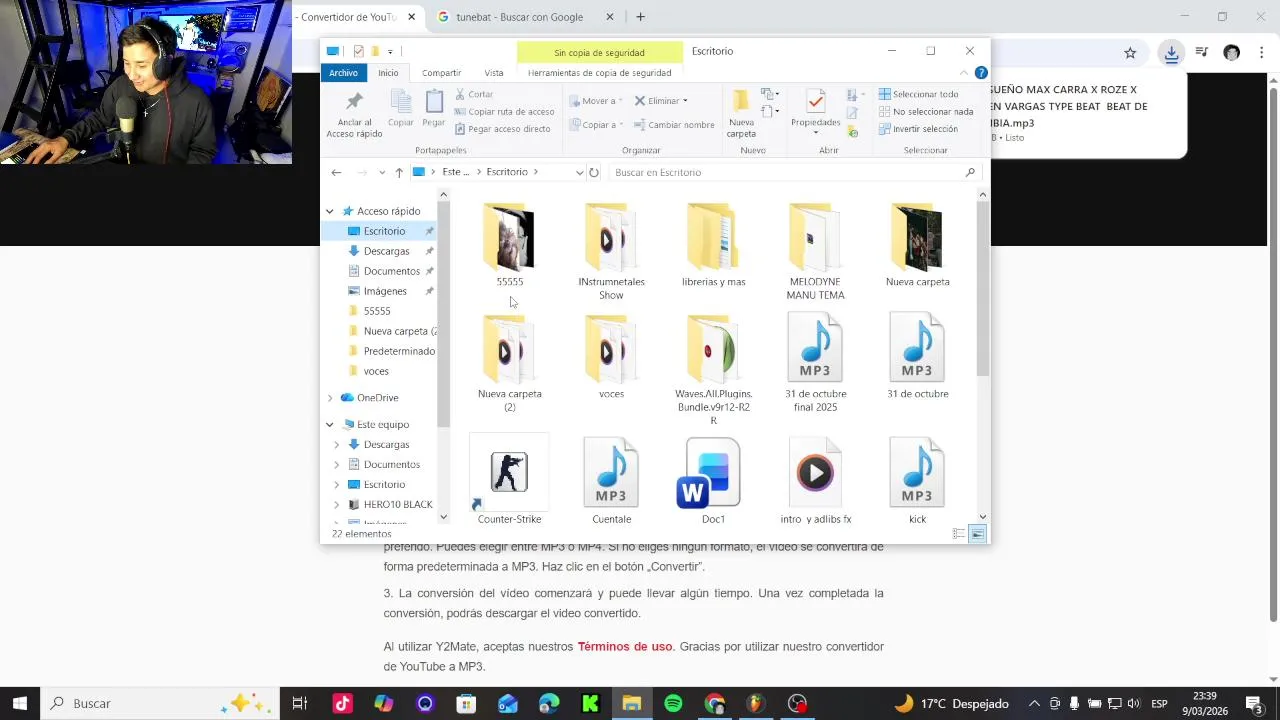The image size is (1280, 720).
Task: Select the Cuentale MP3 file
Action: point(611,481)
